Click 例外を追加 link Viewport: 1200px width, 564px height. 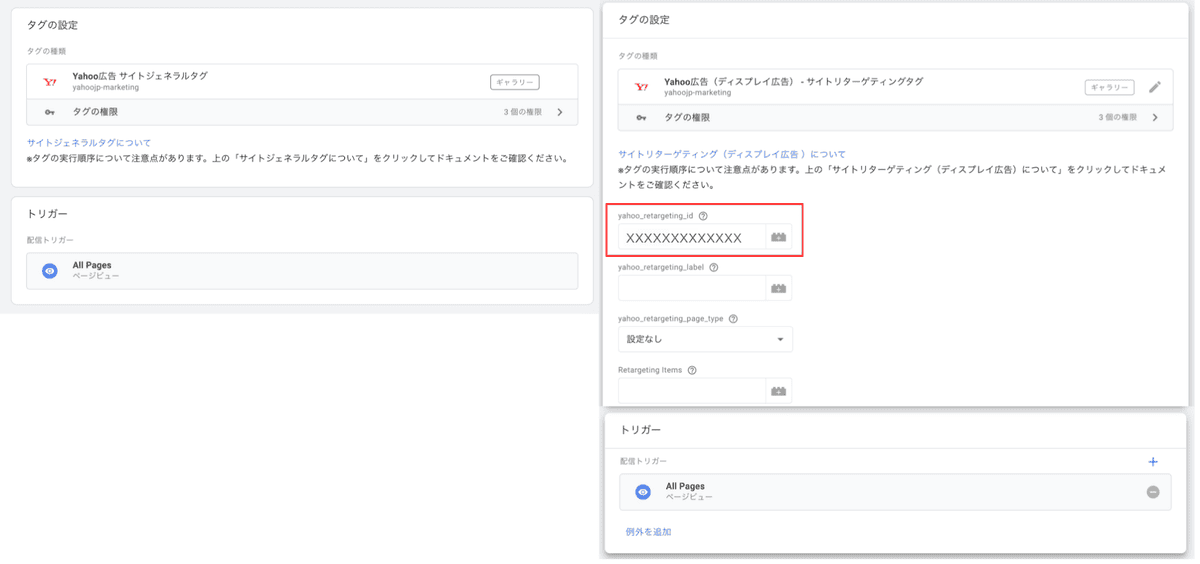(648, 532)
